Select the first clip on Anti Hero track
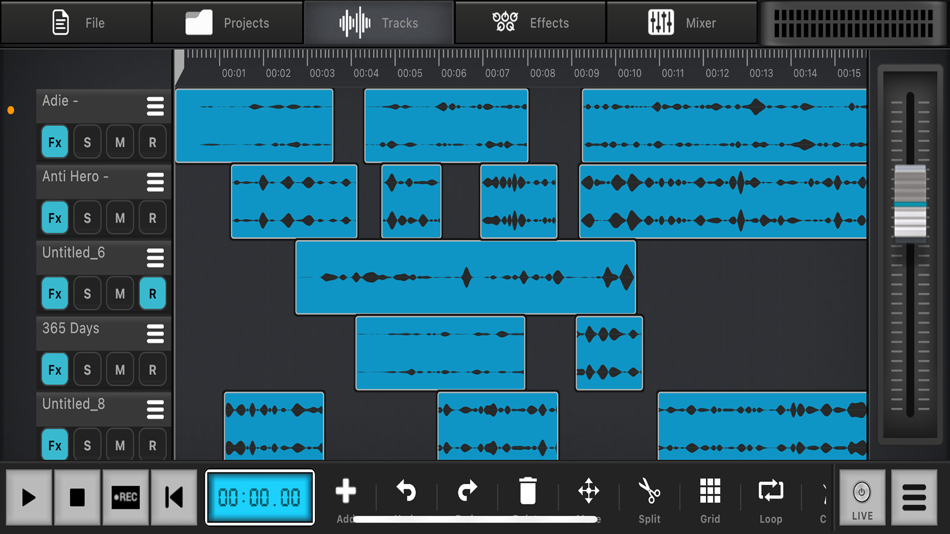 (x=294, y=201)
